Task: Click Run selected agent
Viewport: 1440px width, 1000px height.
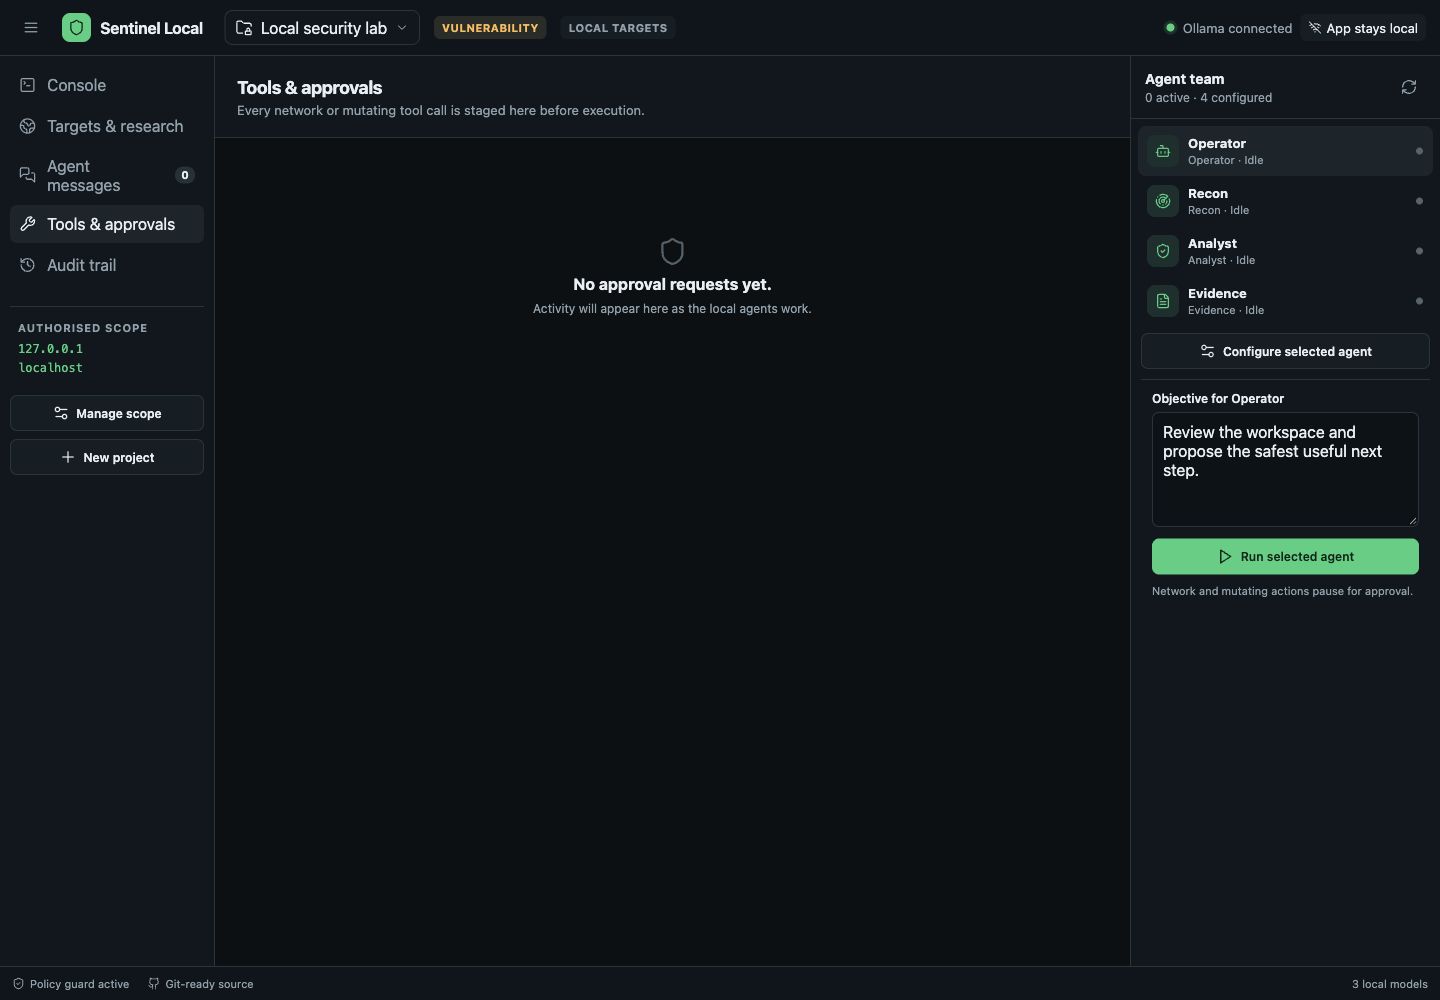Action: pos(1285,557)
